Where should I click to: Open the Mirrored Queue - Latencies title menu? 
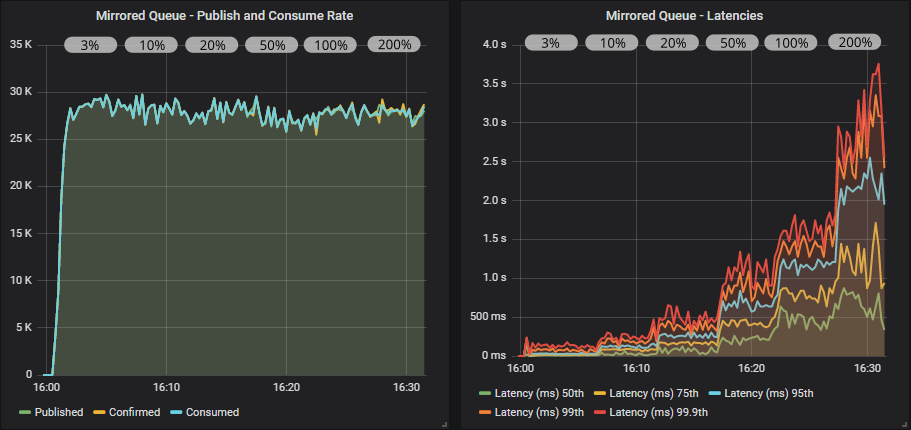click(684, 15)
